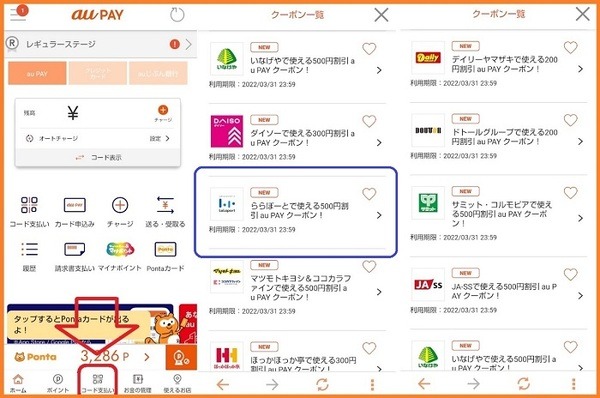Expand the ドトールグループ coupon chevron
The image size is (600, 398).
pos(580,142)
